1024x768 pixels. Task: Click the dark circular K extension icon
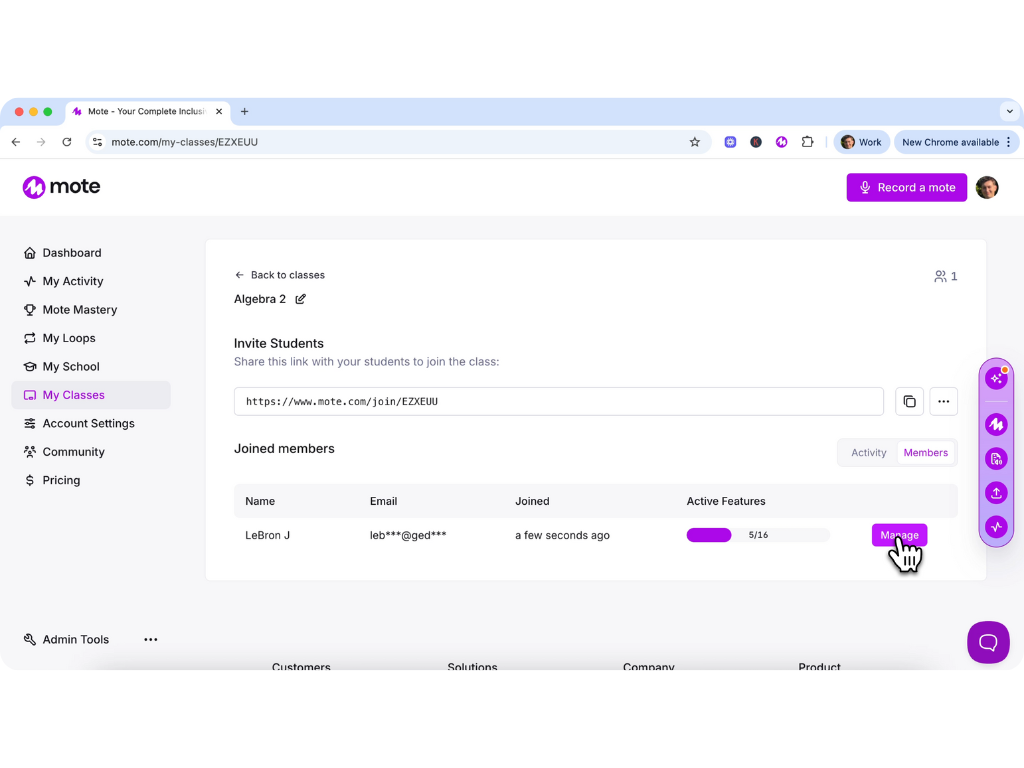pos(756,142)
